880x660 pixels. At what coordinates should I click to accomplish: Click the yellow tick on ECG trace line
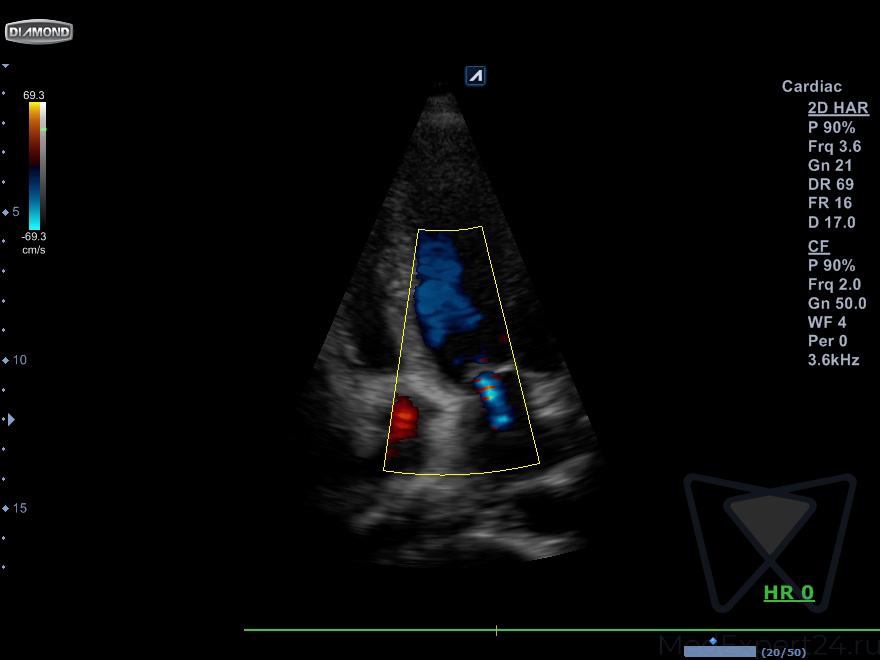tap(496, 630)
